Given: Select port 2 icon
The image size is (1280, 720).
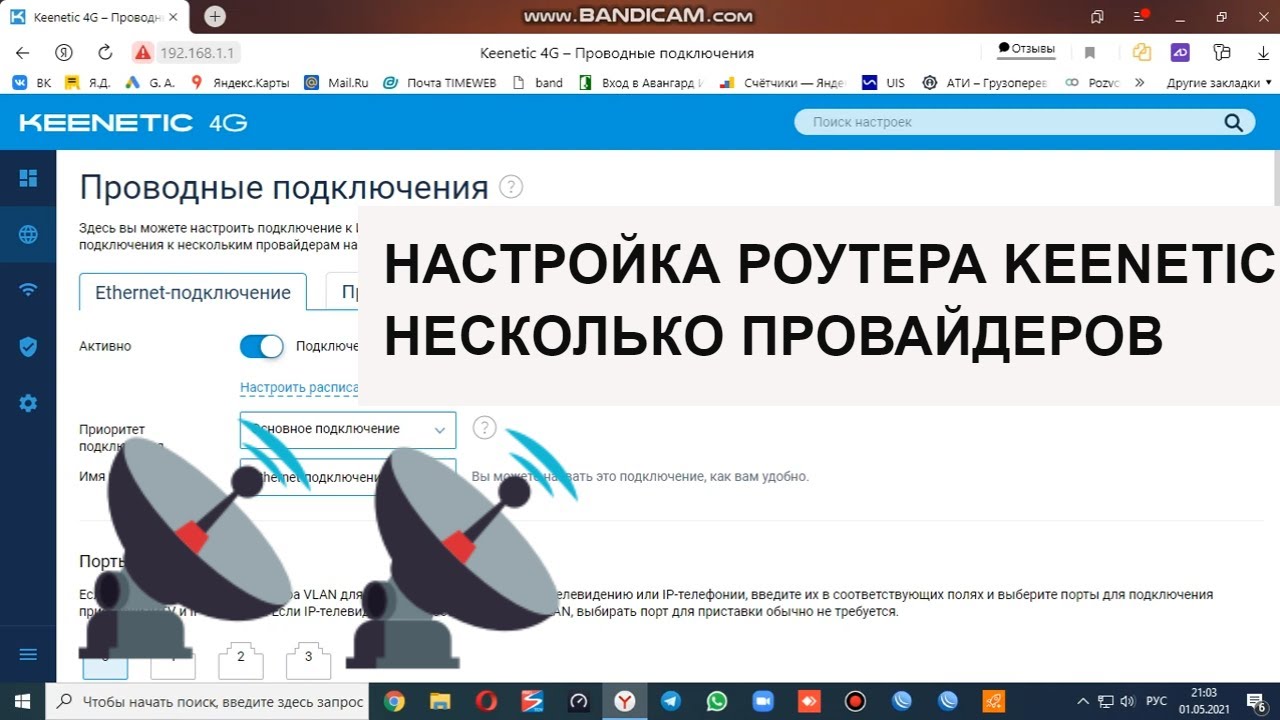Looking at the screenshot, I should point(240,659).
